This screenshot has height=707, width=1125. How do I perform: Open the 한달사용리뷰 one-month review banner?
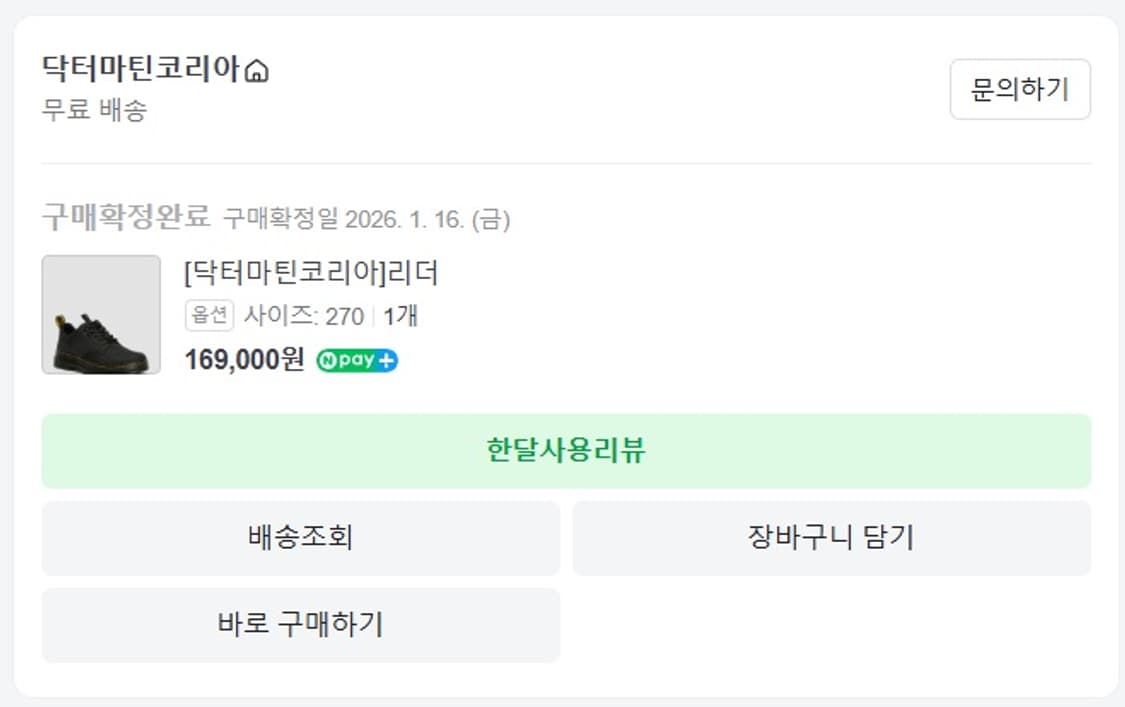point(565,450)
